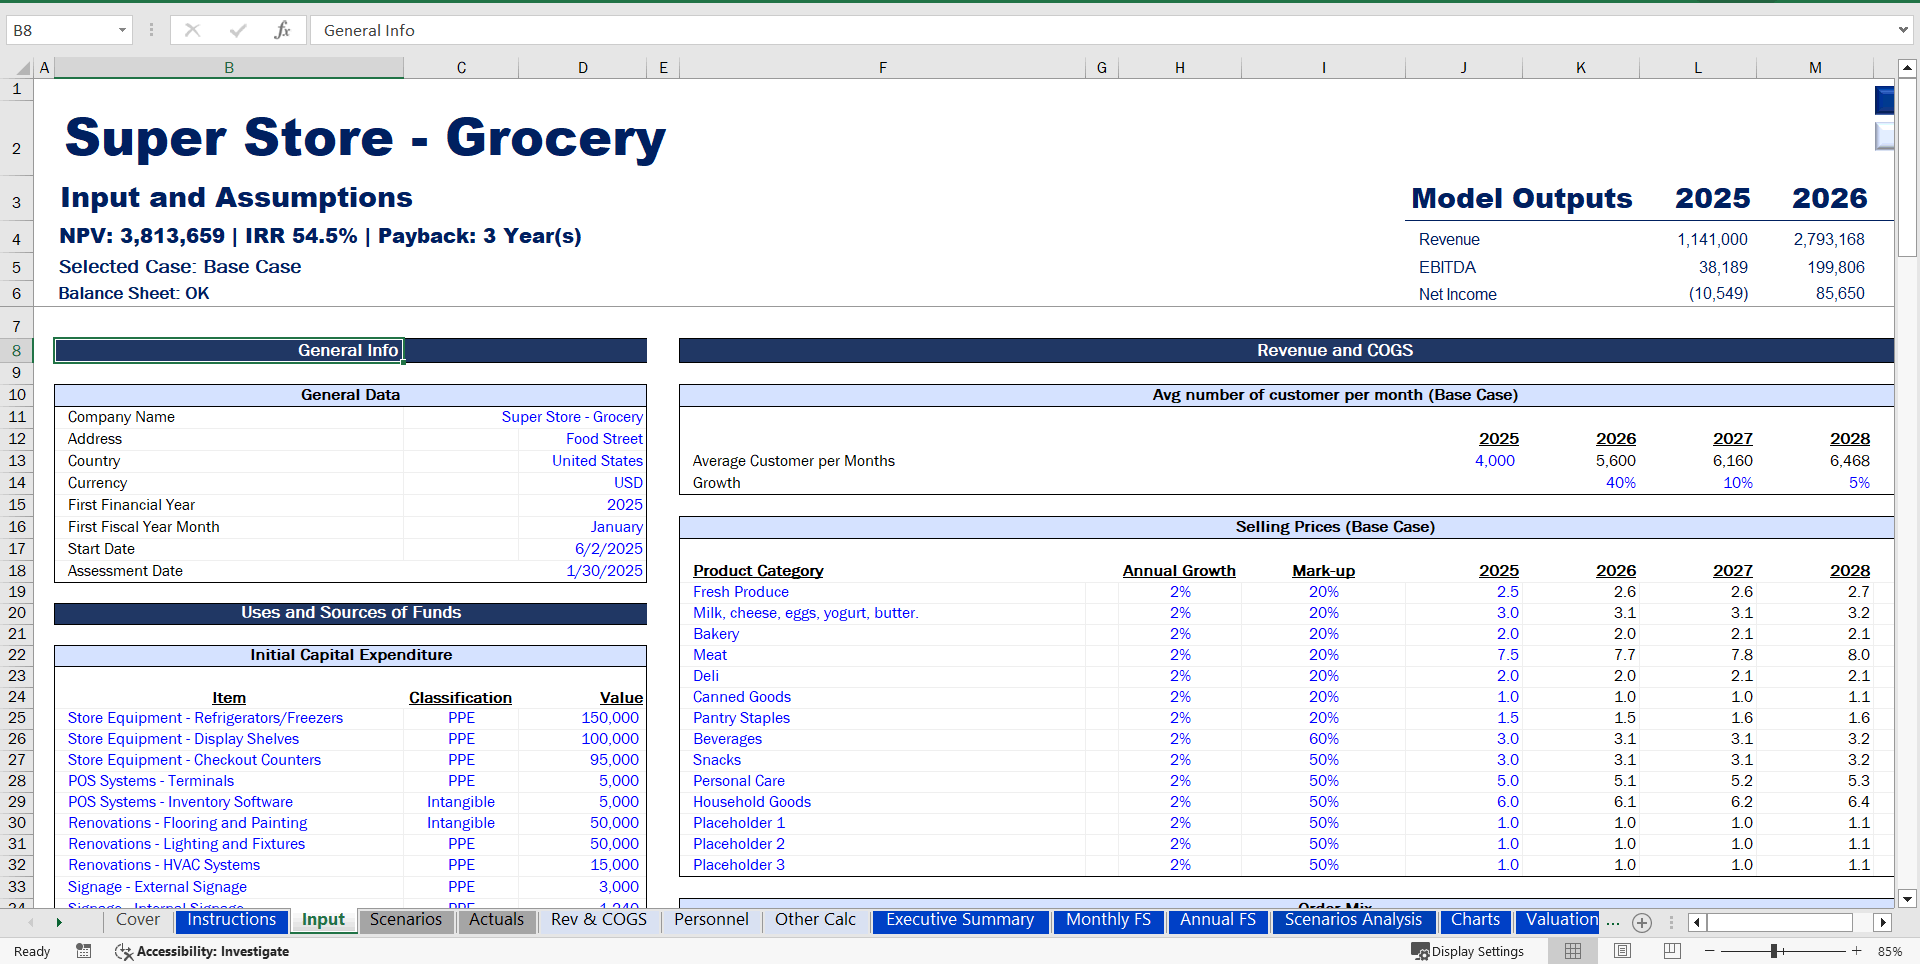
Task: Switch to Page Break Preview
Action: click(1672, 951)
